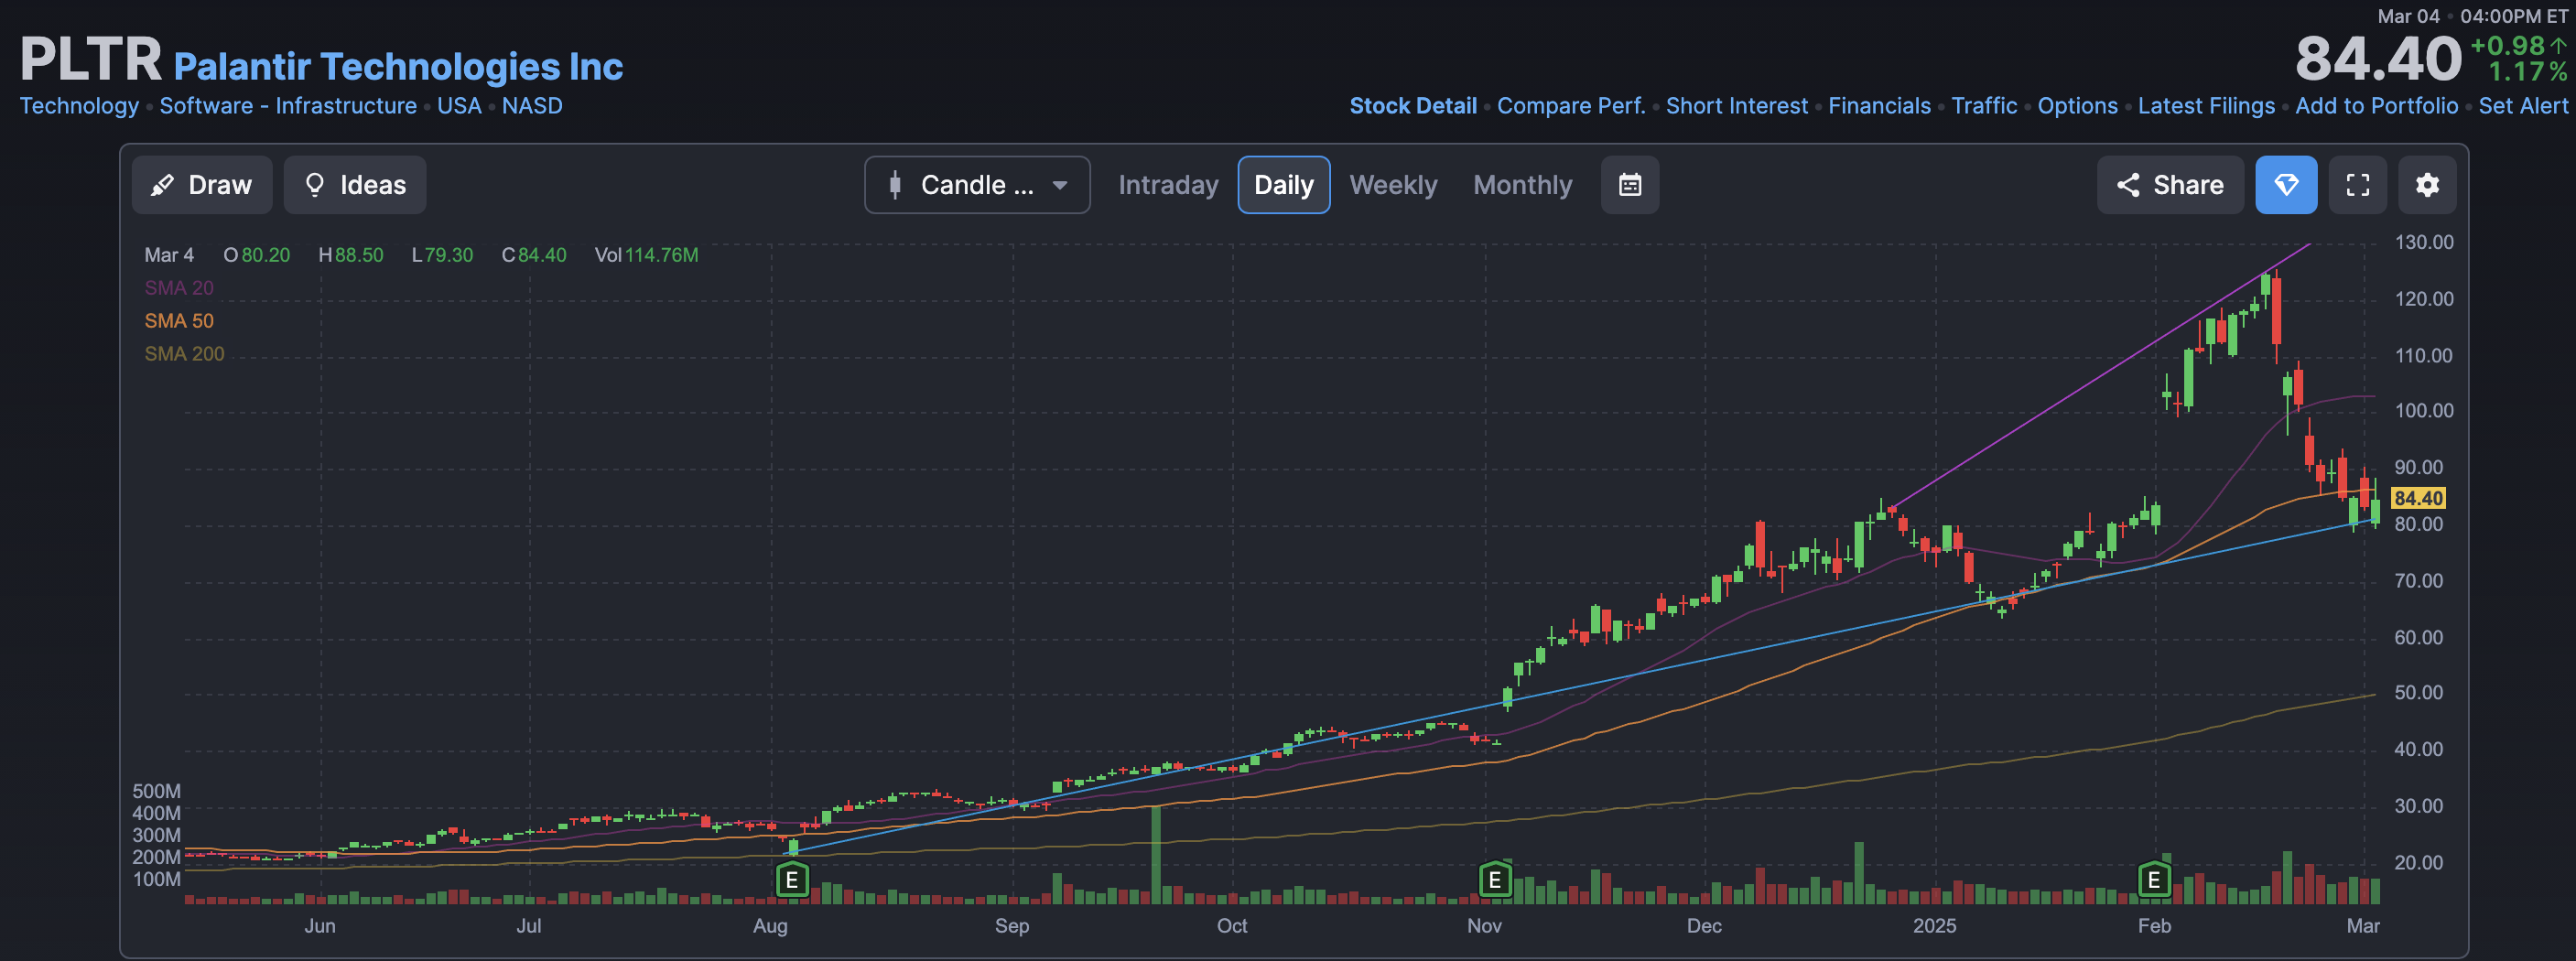Click the candlestick icon in chart type selector
Screen dimensions: 2576x961
[895, 185]
